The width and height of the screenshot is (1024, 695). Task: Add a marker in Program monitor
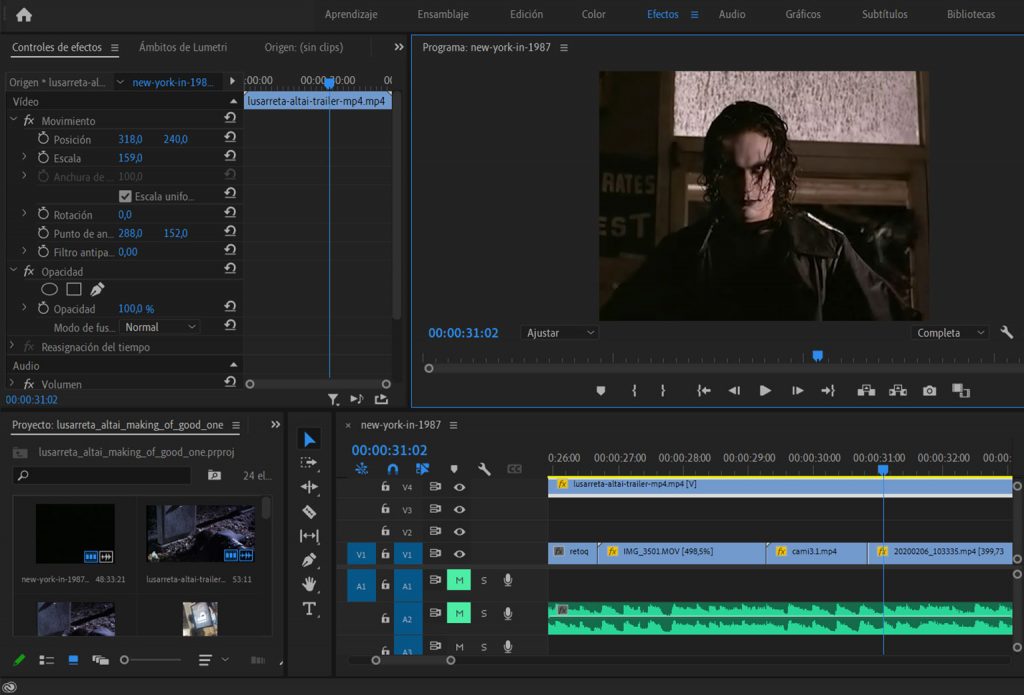click(x=601, y=391)
